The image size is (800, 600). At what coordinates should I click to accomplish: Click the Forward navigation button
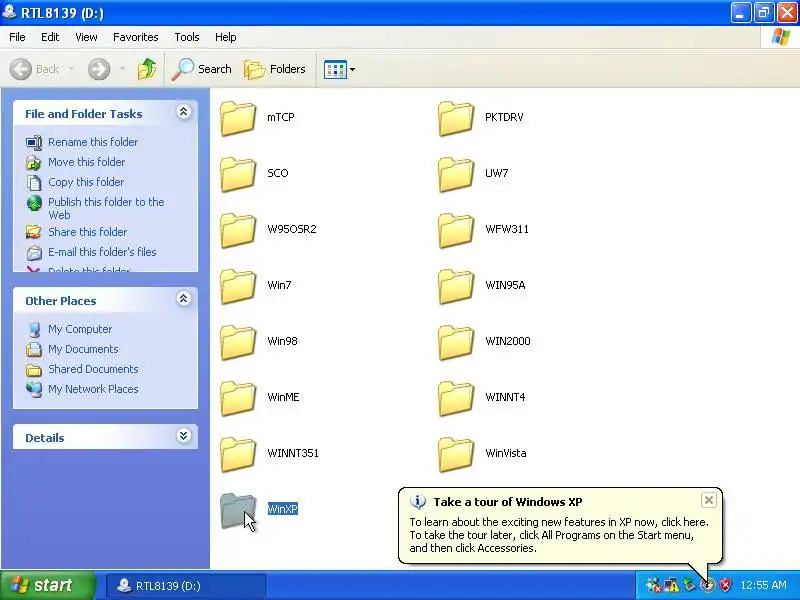click(99, 69)
